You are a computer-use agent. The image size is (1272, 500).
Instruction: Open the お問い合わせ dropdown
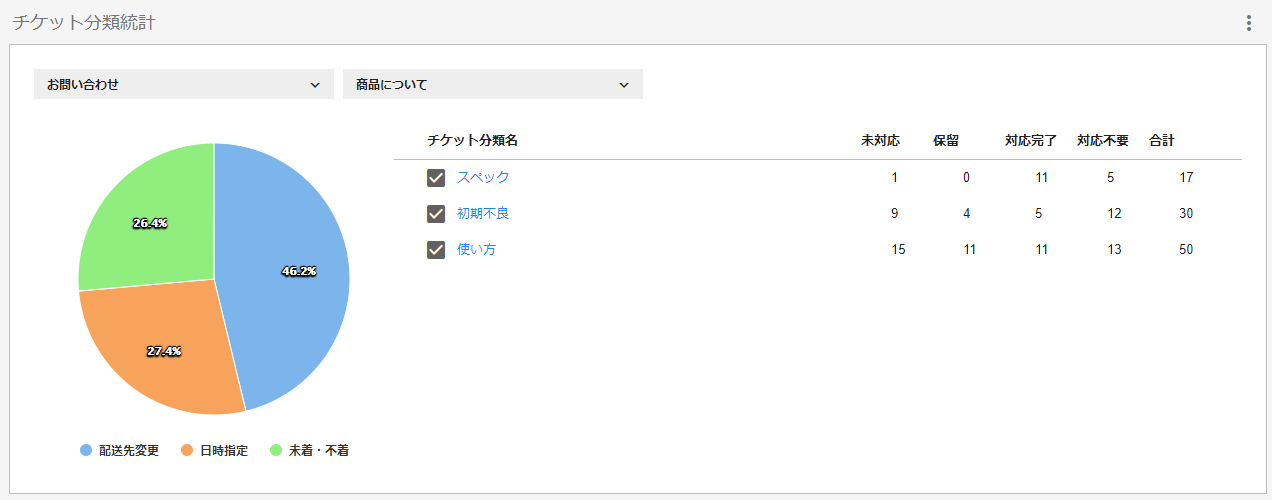click(184, 84)
